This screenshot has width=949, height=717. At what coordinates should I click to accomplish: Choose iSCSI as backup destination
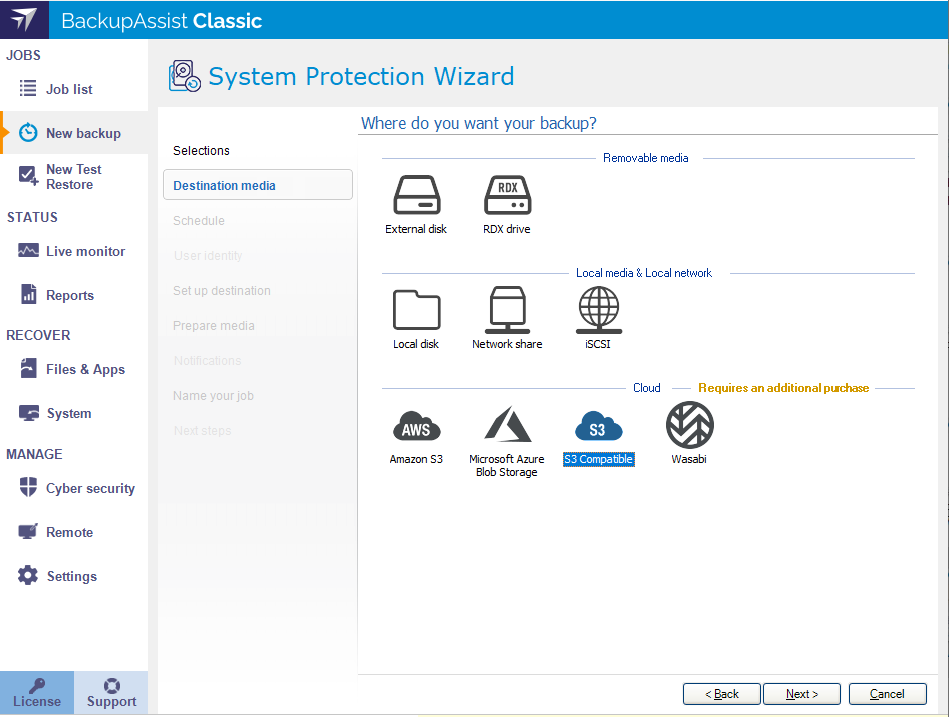click(598, 310)
